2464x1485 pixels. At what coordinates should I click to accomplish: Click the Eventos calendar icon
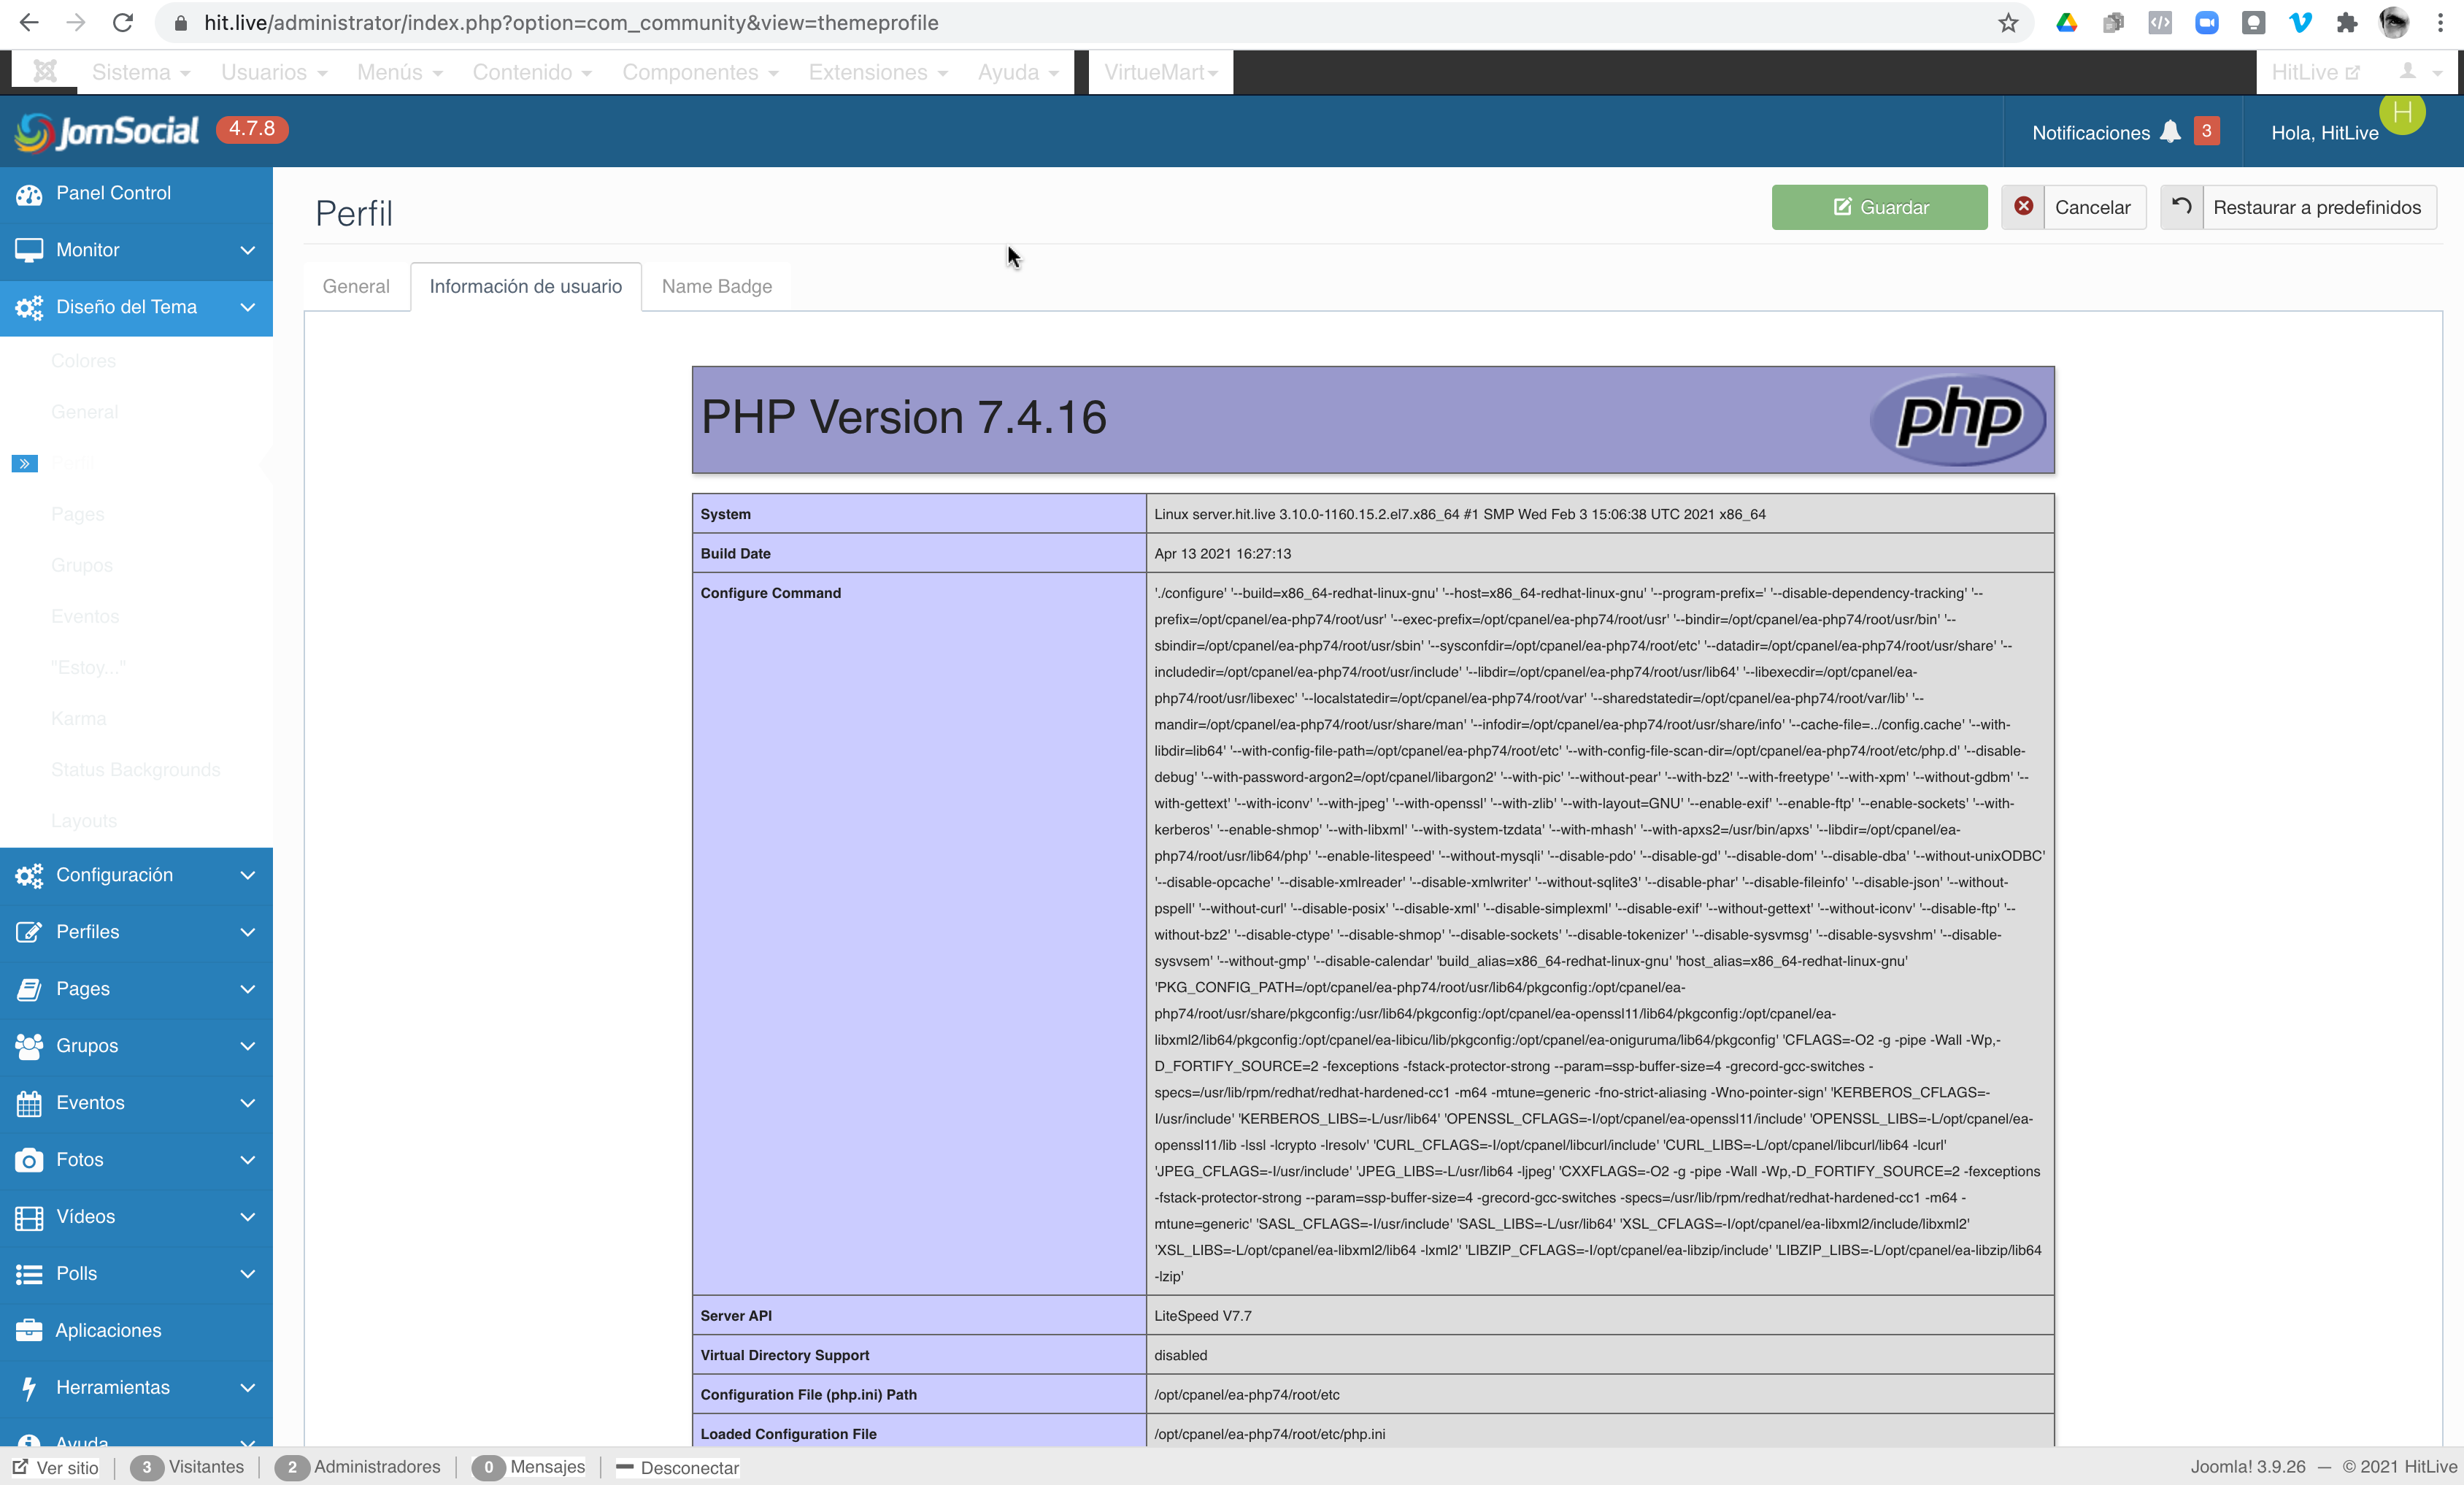click(28, 1103)
